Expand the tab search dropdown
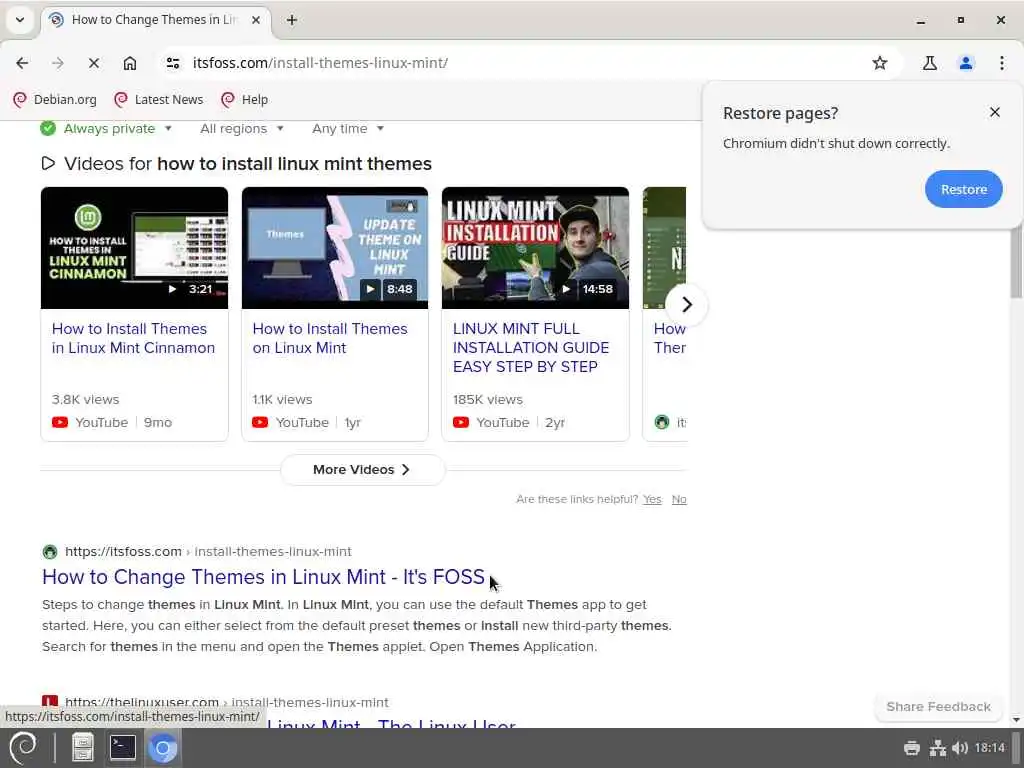The height and width of the screenshot is (768, 1024). tap(20, 20)
